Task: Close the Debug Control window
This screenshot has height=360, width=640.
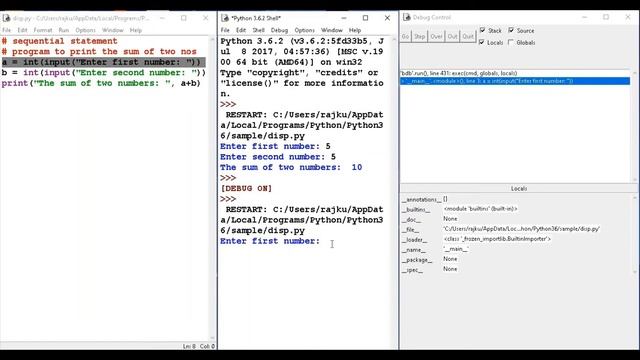Action: pos(628,17)
